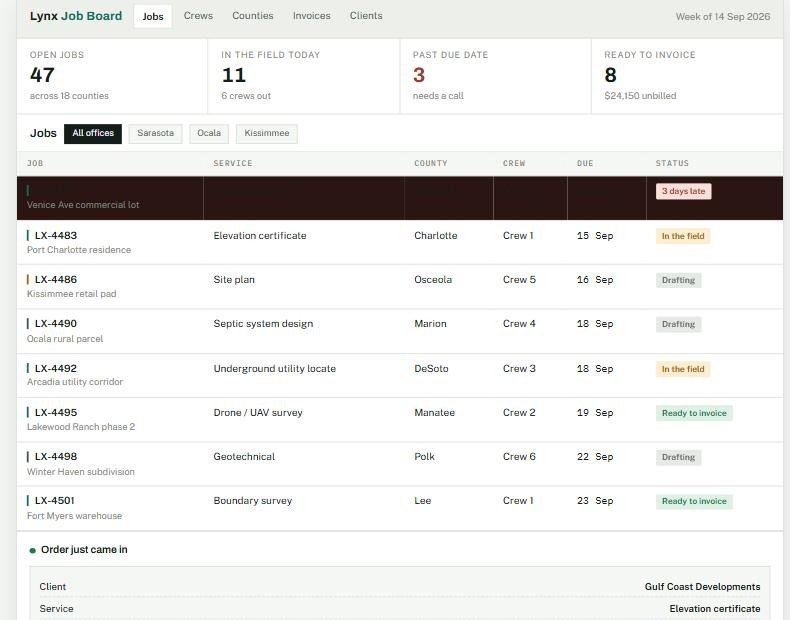The width and height of the screenshot is (790, 620).
Task: Click the Open Jobs 47 card
Action: click(x=112, y=76)
